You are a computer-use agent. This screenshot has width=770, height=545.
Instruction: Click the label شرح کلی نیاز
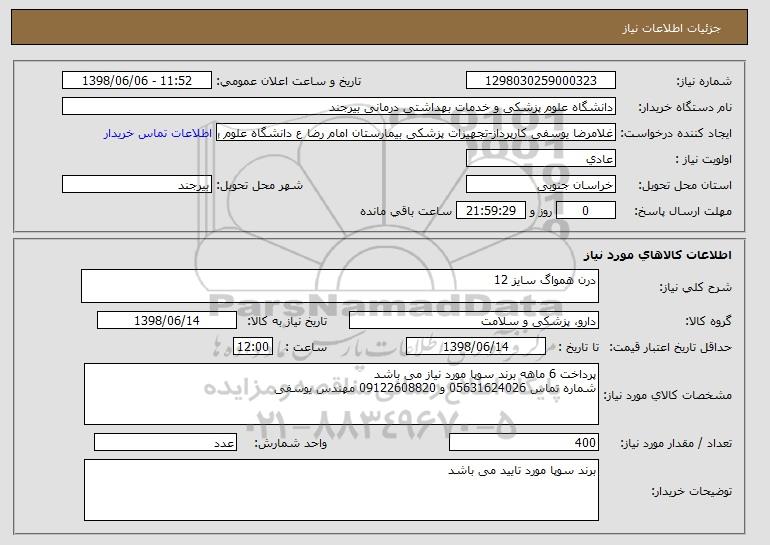pos(695,288)
